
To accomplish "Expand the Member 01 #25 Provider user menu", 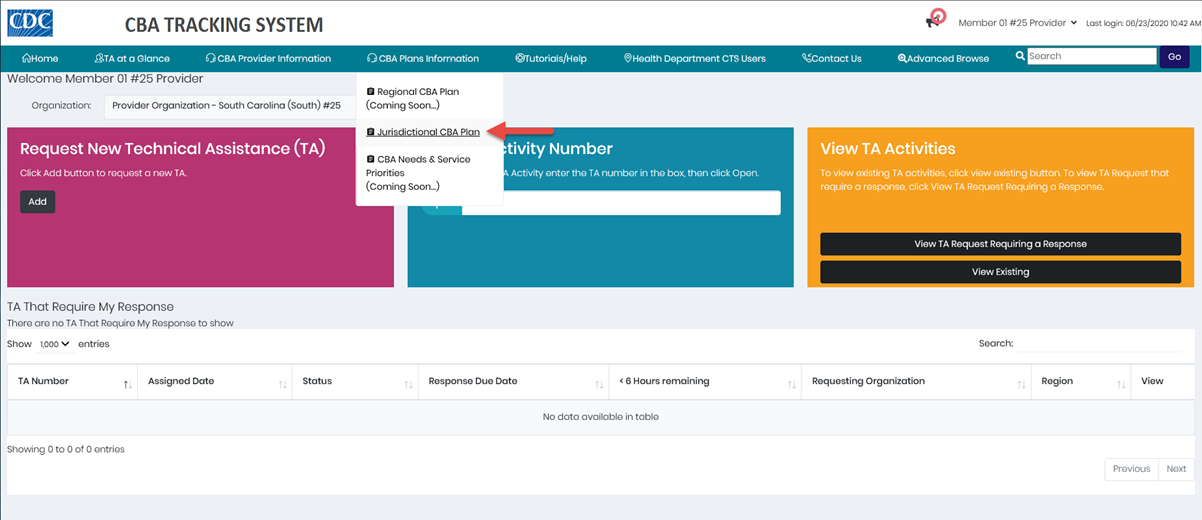I will pos(1017,23).
